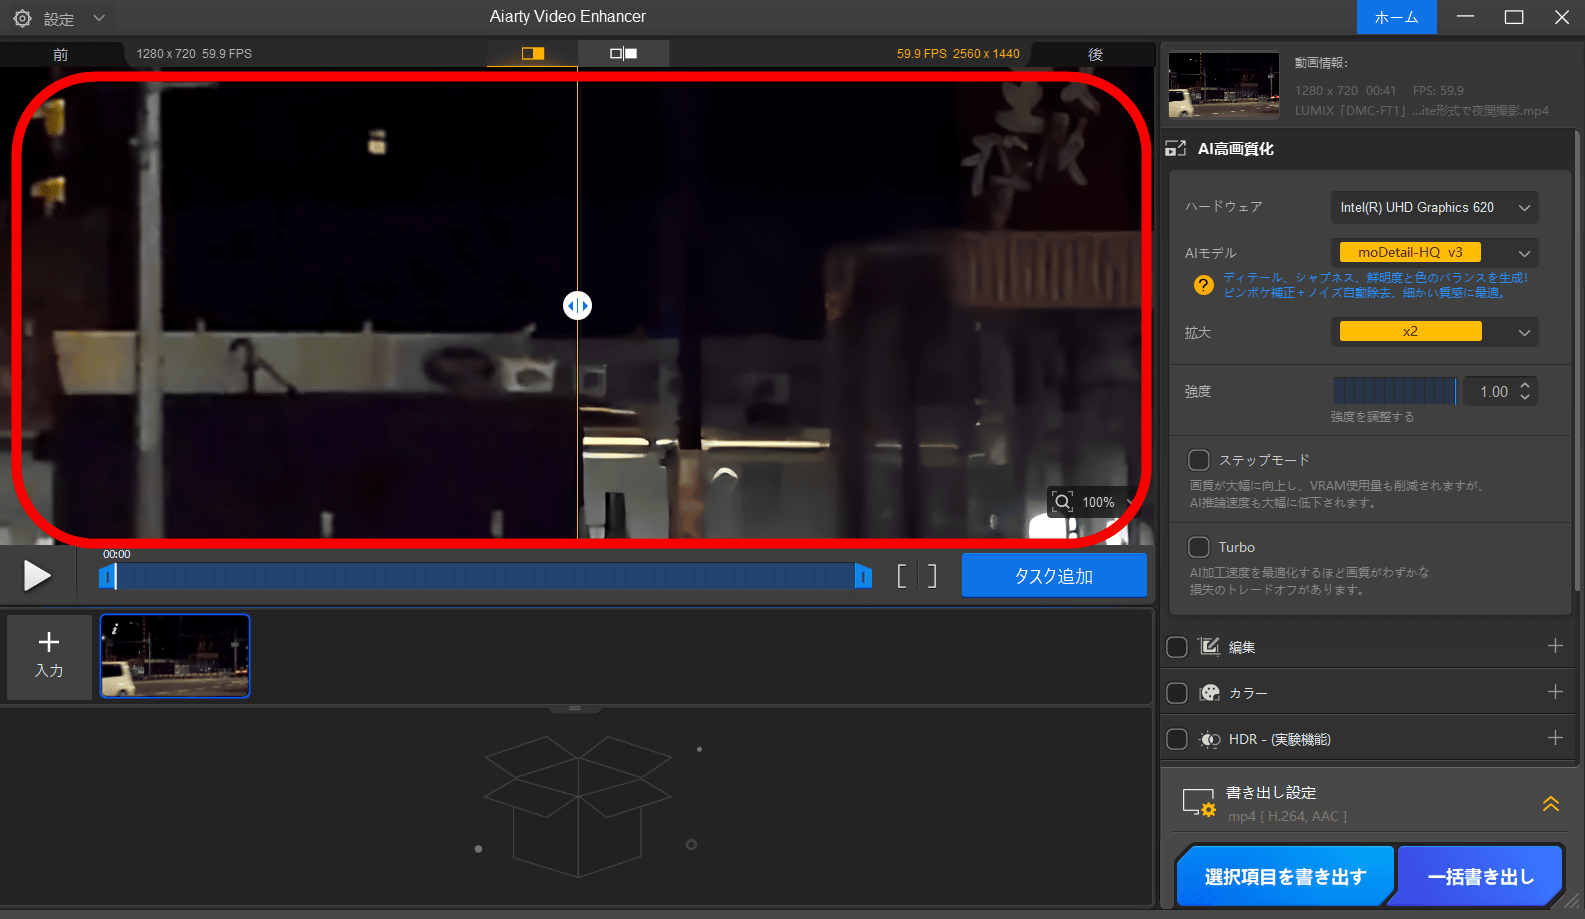Toggle the Turbo checkbox

[x=1198, y=547]
